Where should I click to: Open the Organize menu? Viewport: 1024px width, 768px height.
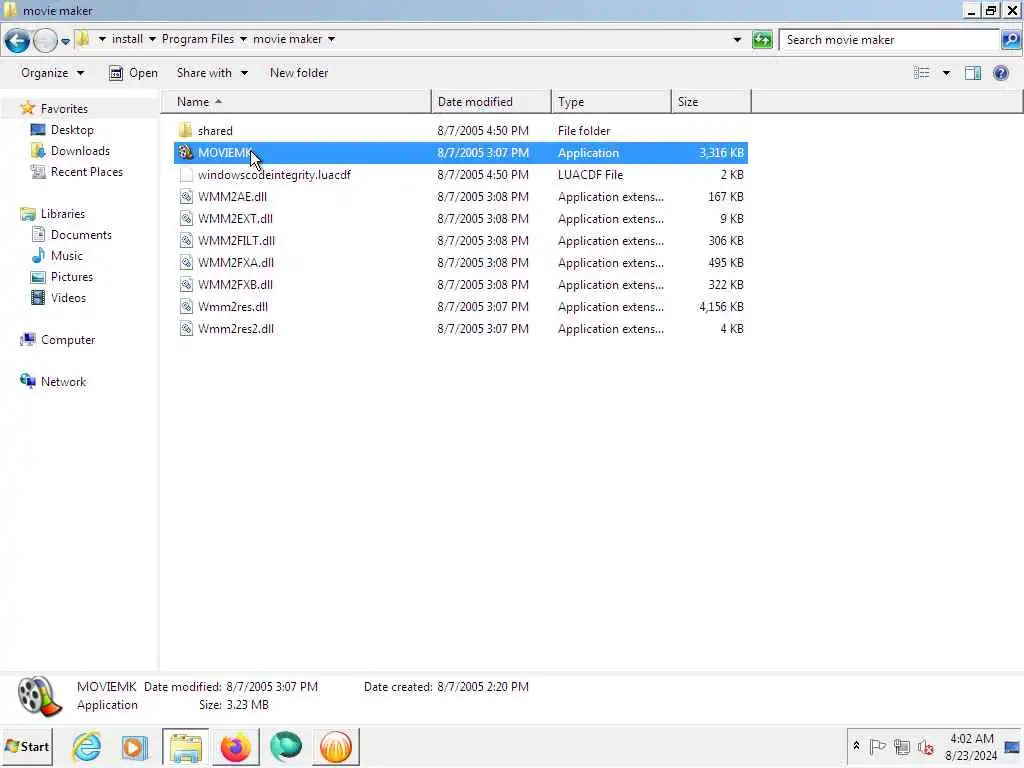[x=52, y=72]
